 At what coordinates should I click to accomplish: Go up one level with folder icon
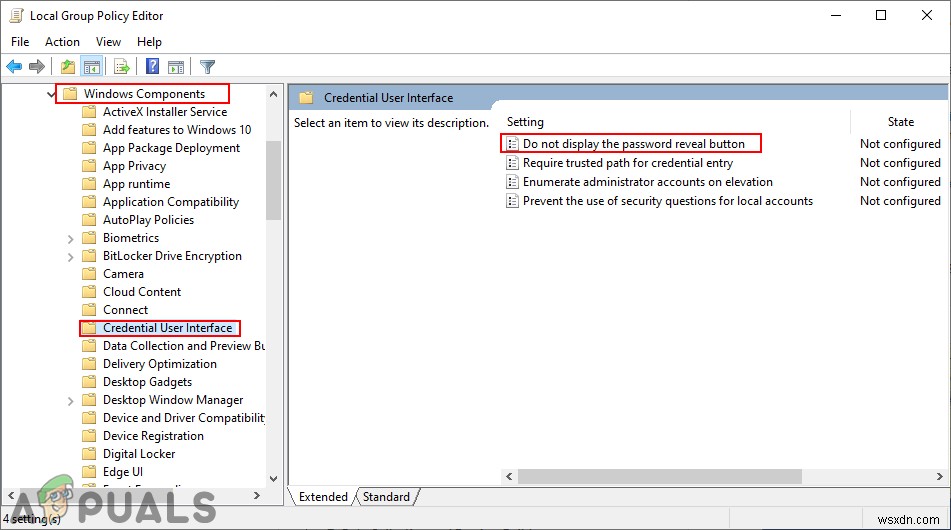click(68, 67)
